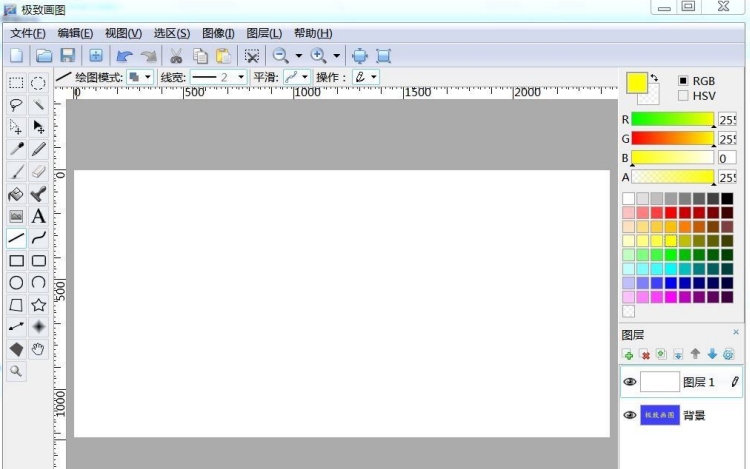Viewport: 750px width, 469px height.
Task: Open the 线宽 line width dropdown
Action: (x=240, y=77)
